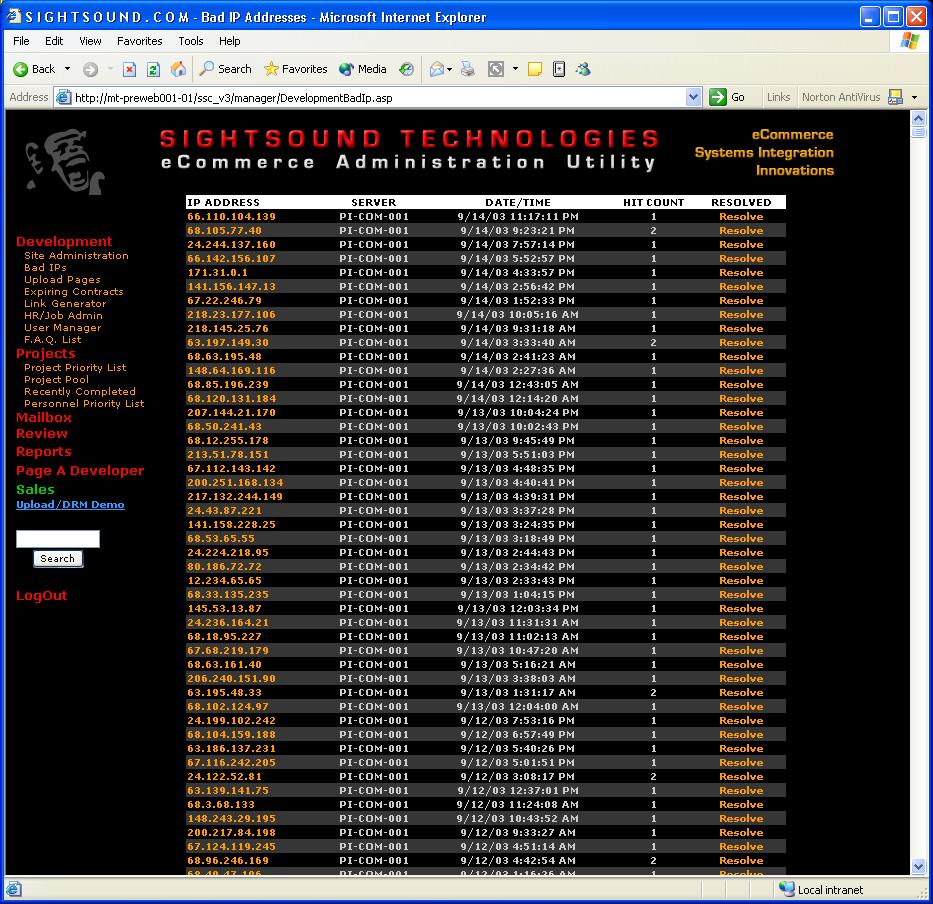Open the HR/Job Admin link

tap(63, 315)
